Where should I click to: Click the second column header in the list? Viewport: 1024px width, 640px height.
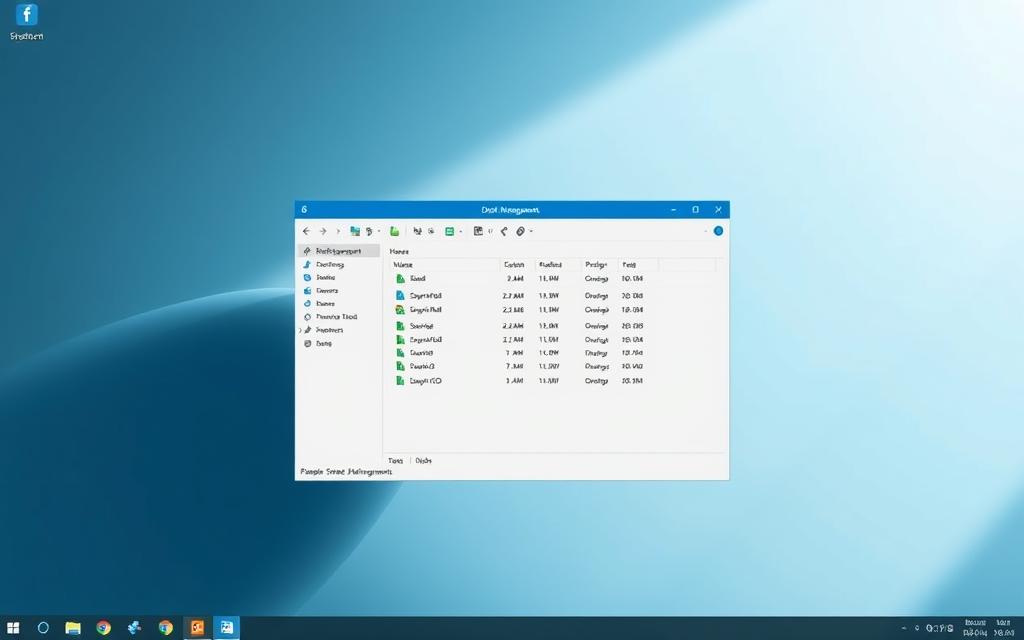click(x=514, y=265)
